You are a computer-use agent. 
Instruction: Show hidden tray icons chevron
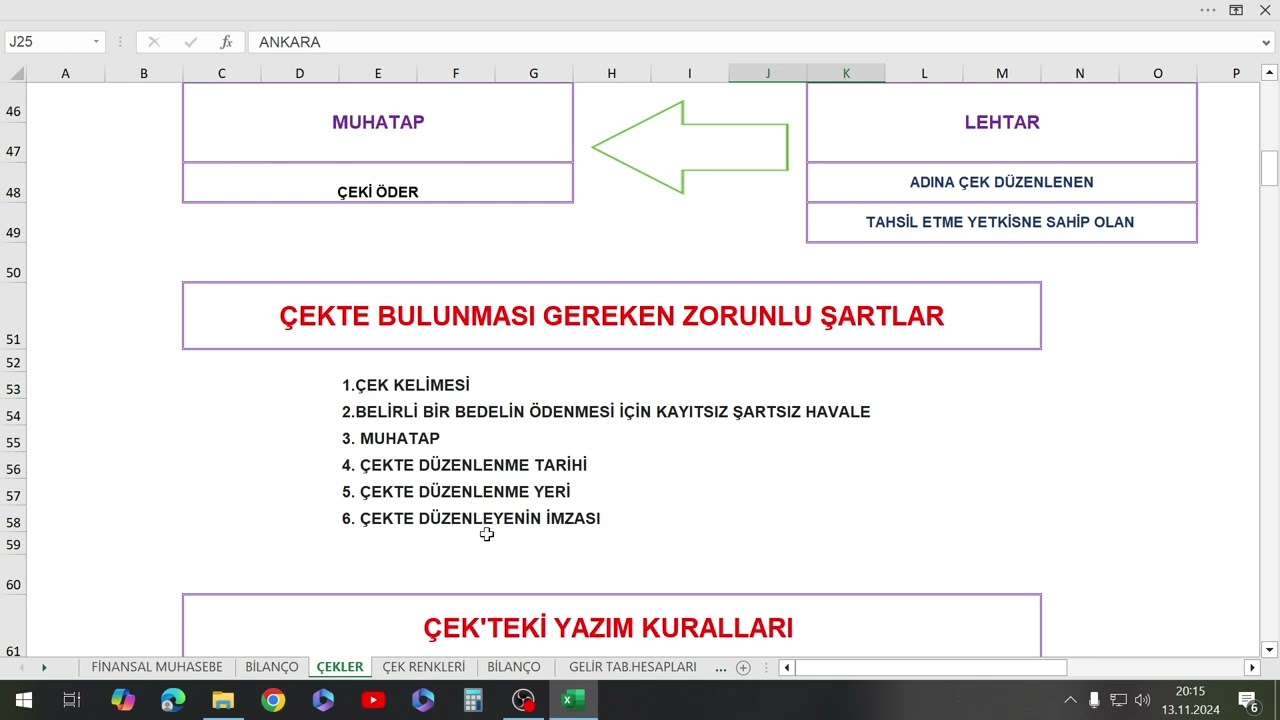[x=1070, y=700]
